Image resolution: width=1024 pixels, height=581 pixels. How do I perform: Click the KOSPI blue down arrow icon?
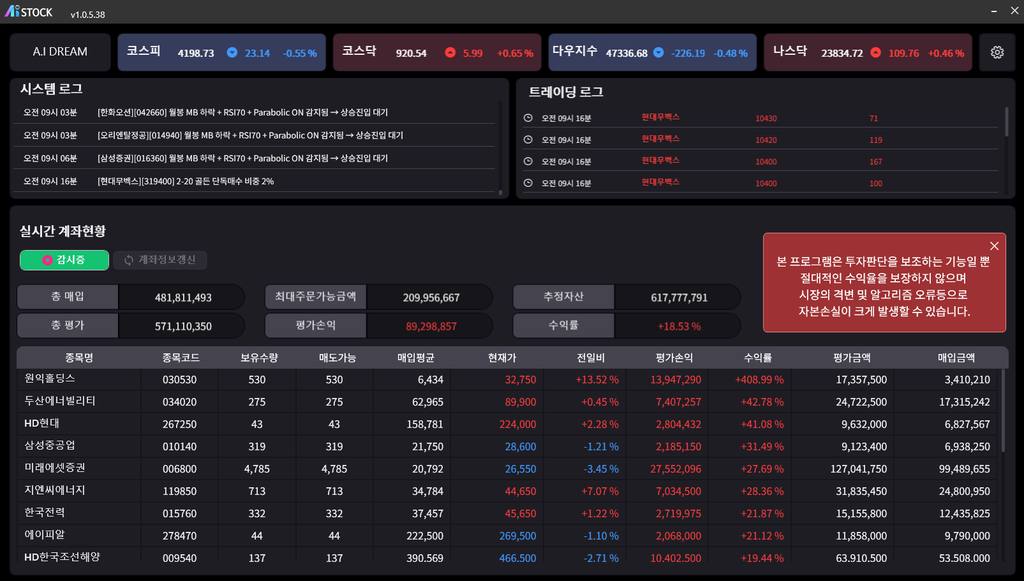coord(232,52)
